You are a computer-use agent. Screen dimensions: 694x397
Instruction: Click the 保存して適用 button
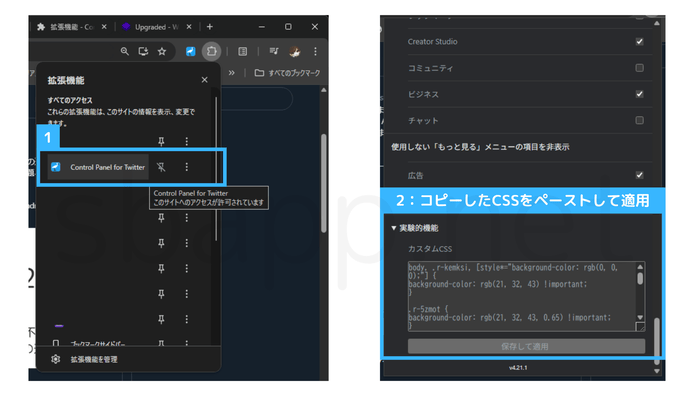[x=526, y=346]
